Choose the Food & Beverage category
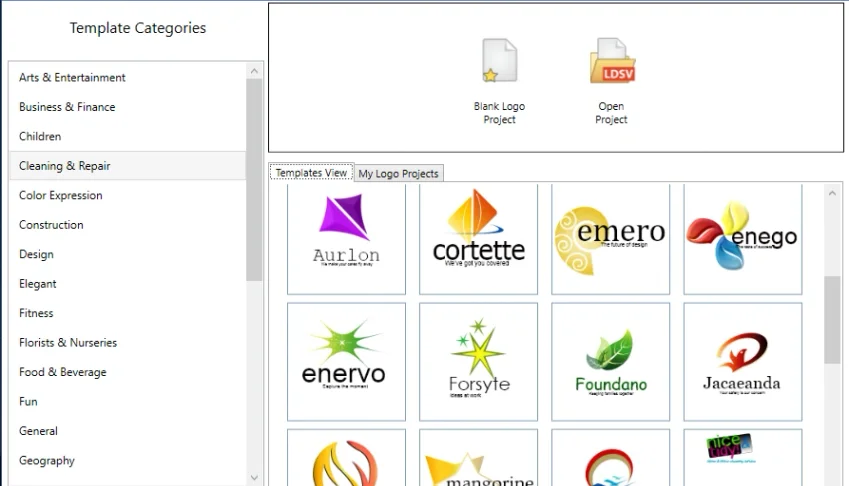Screen dimensions: 849x486 pos(128,372)
